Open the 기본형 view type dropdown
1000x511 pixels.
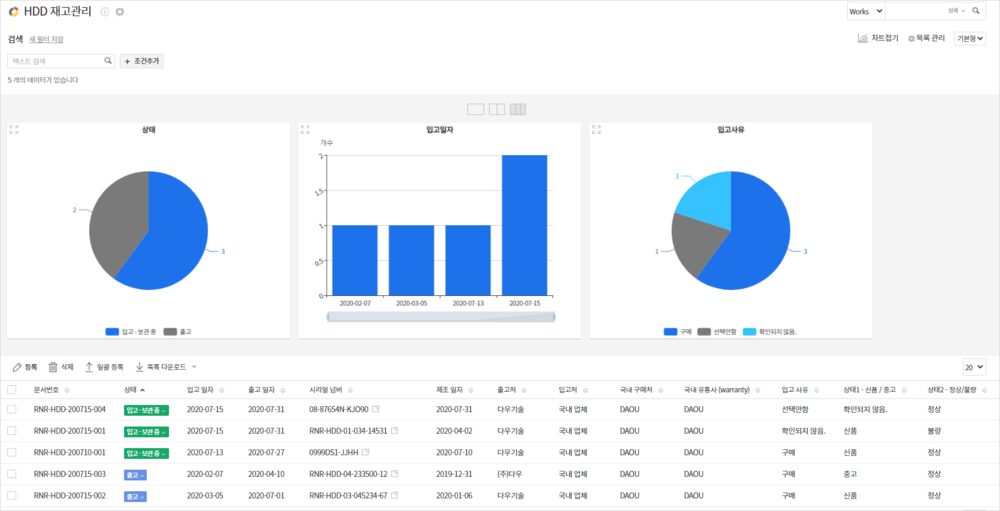(970, 38)
